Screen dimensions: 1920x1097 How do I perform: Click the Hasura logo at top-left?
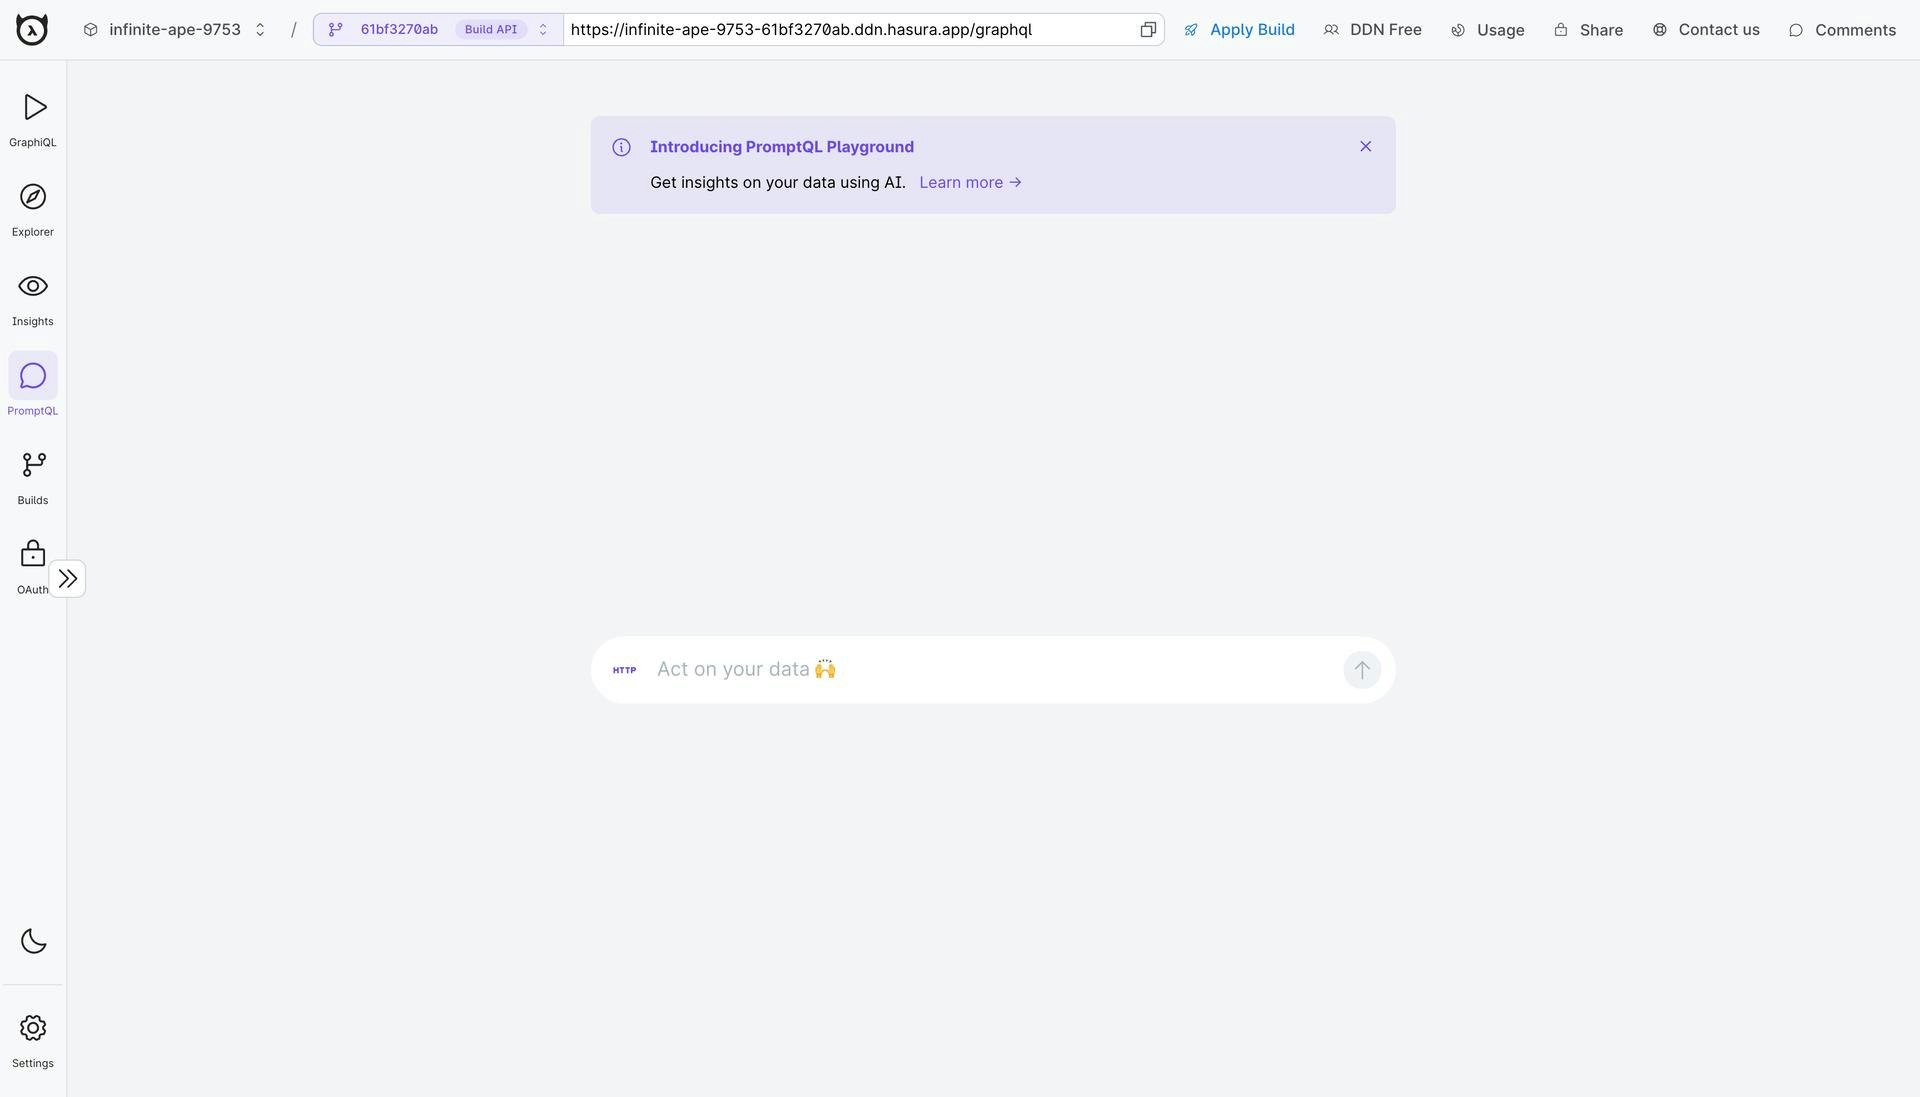click(32, 30)
